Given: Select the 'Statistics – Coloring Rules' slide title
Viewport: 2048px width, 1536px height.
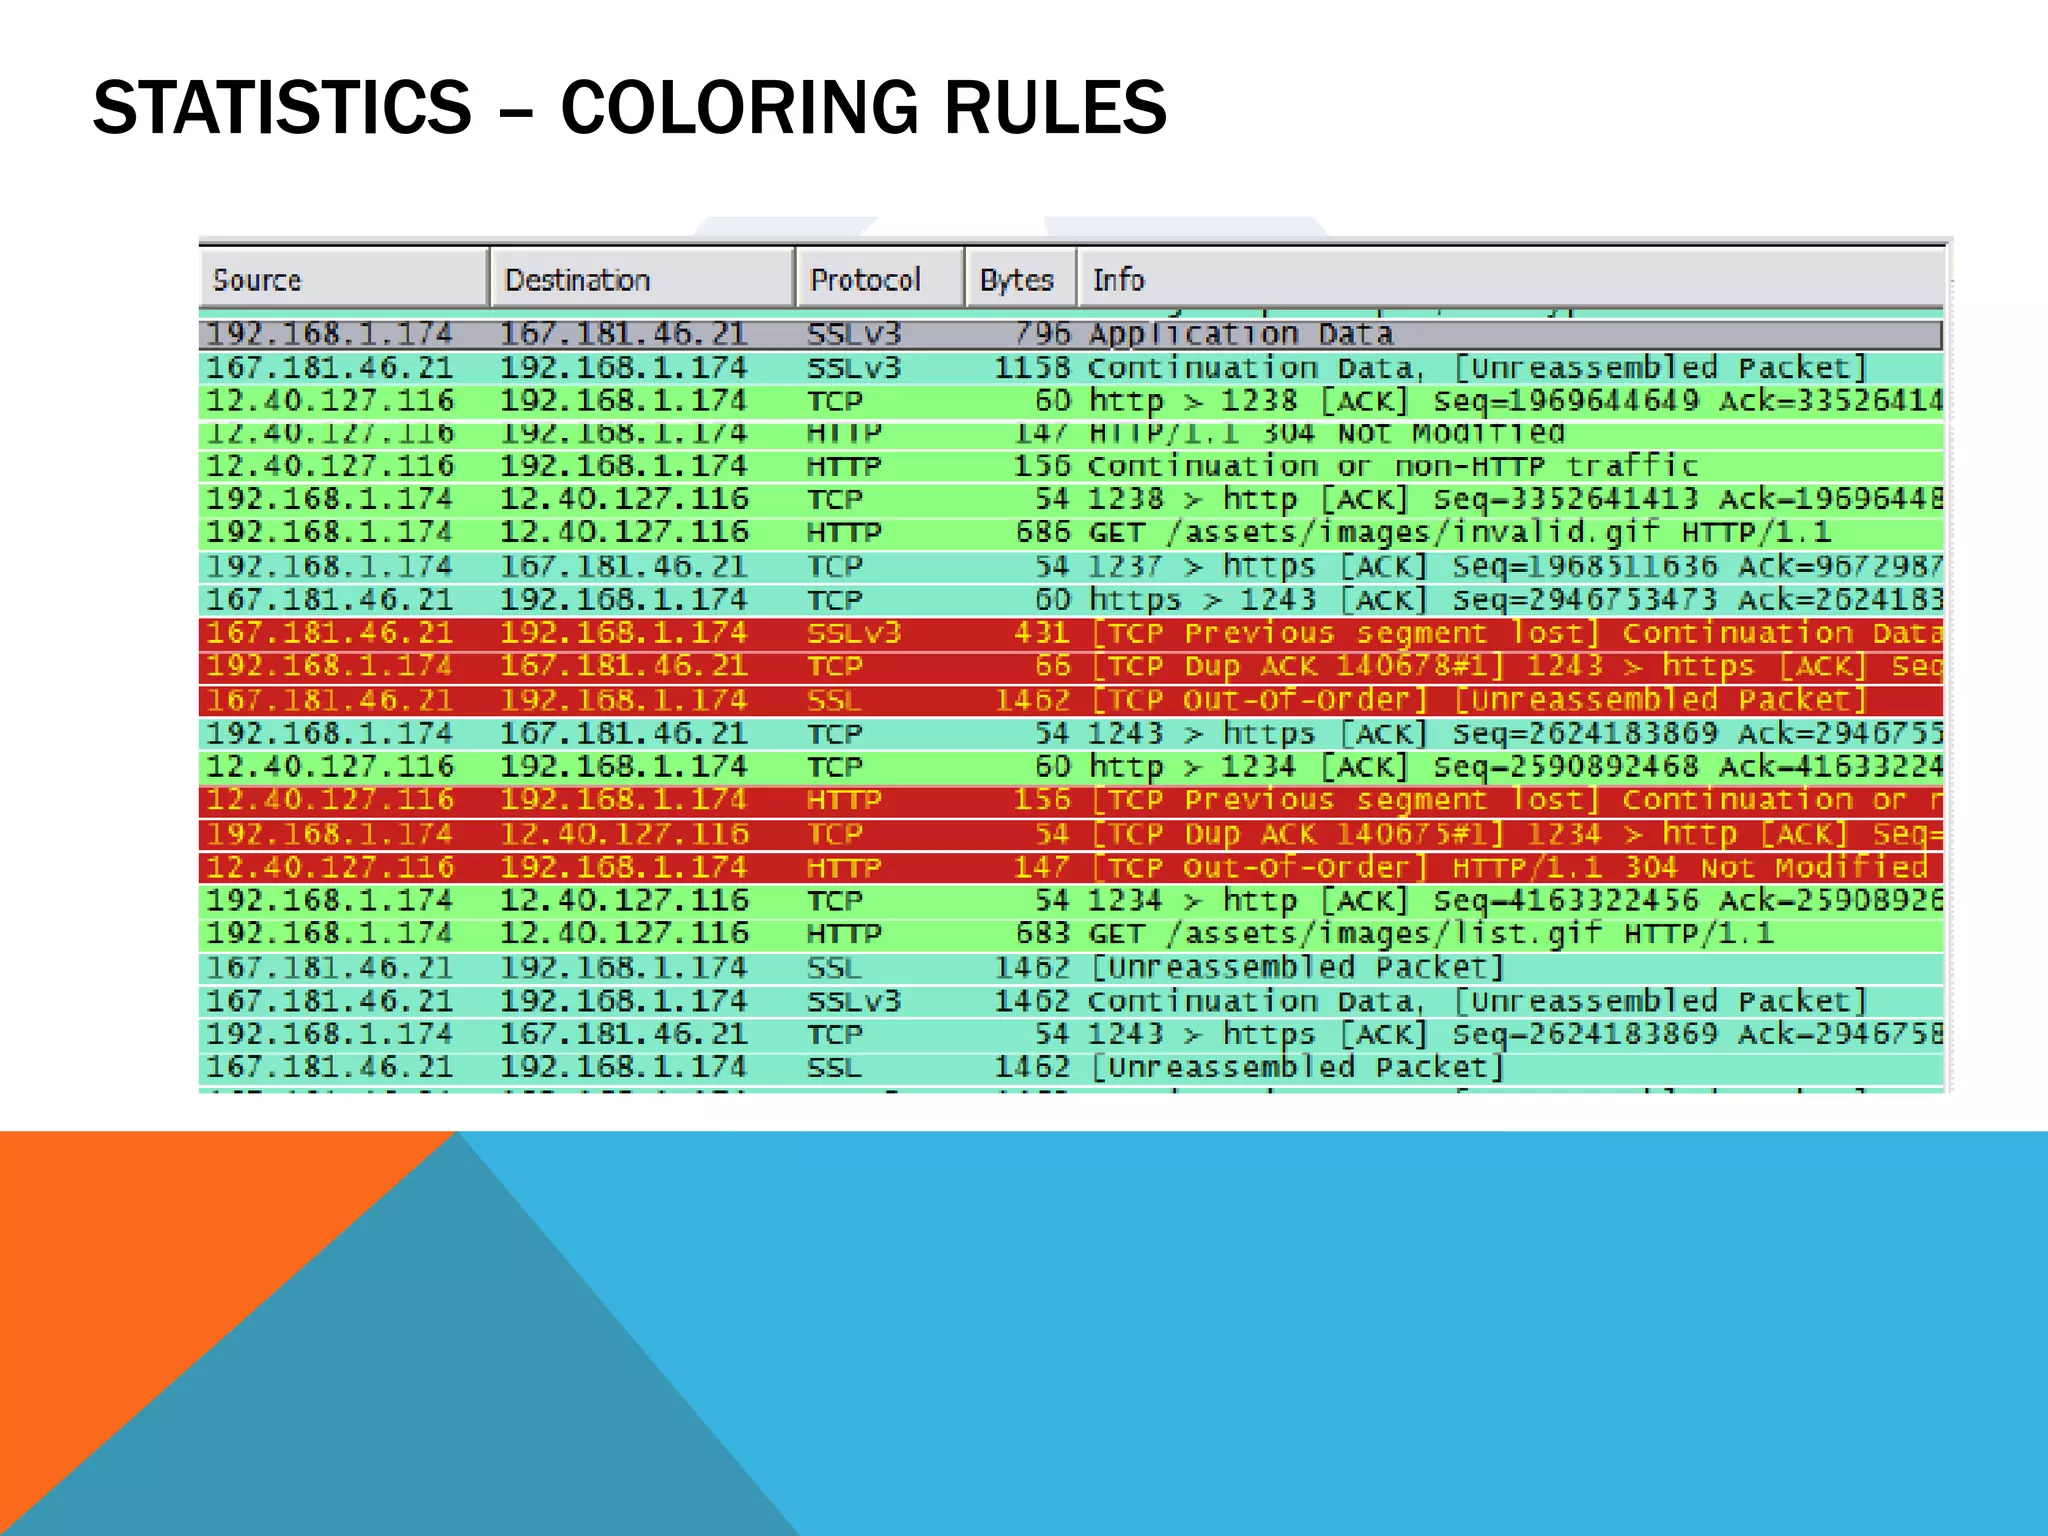Looking at the screenshot, I should pyautogui.click(x=630, y=108).
